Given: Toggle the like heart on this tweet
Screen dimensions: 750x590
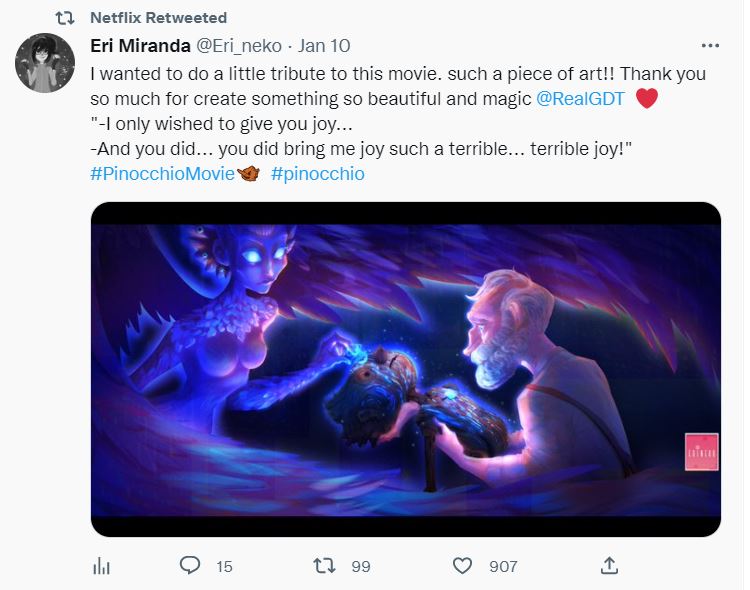Looking at the screenshot, I should 462,566.
